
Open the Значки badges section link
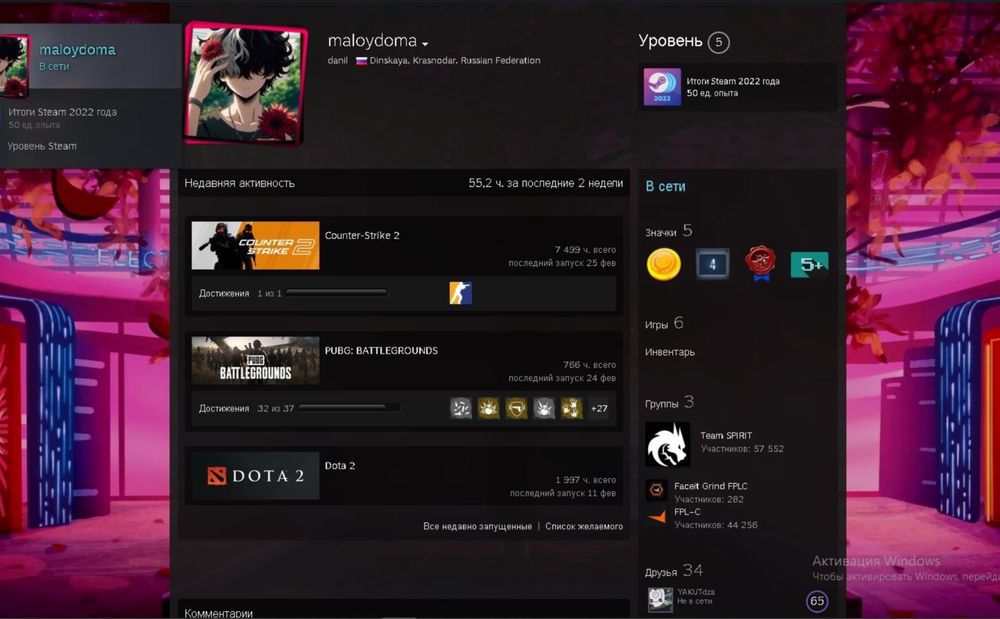click(x=668, y=231)
